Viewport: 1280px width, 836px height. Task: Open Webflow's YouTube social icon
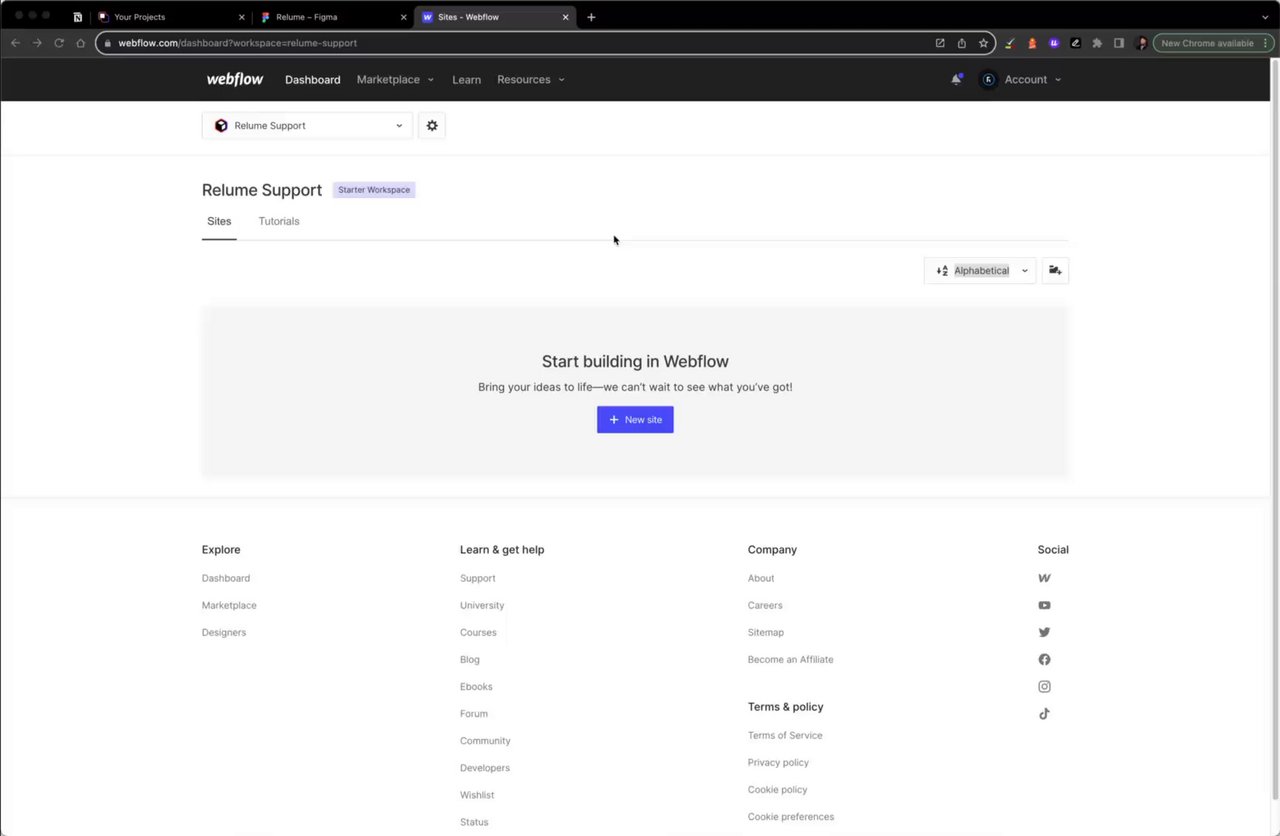click(1044, 606)
